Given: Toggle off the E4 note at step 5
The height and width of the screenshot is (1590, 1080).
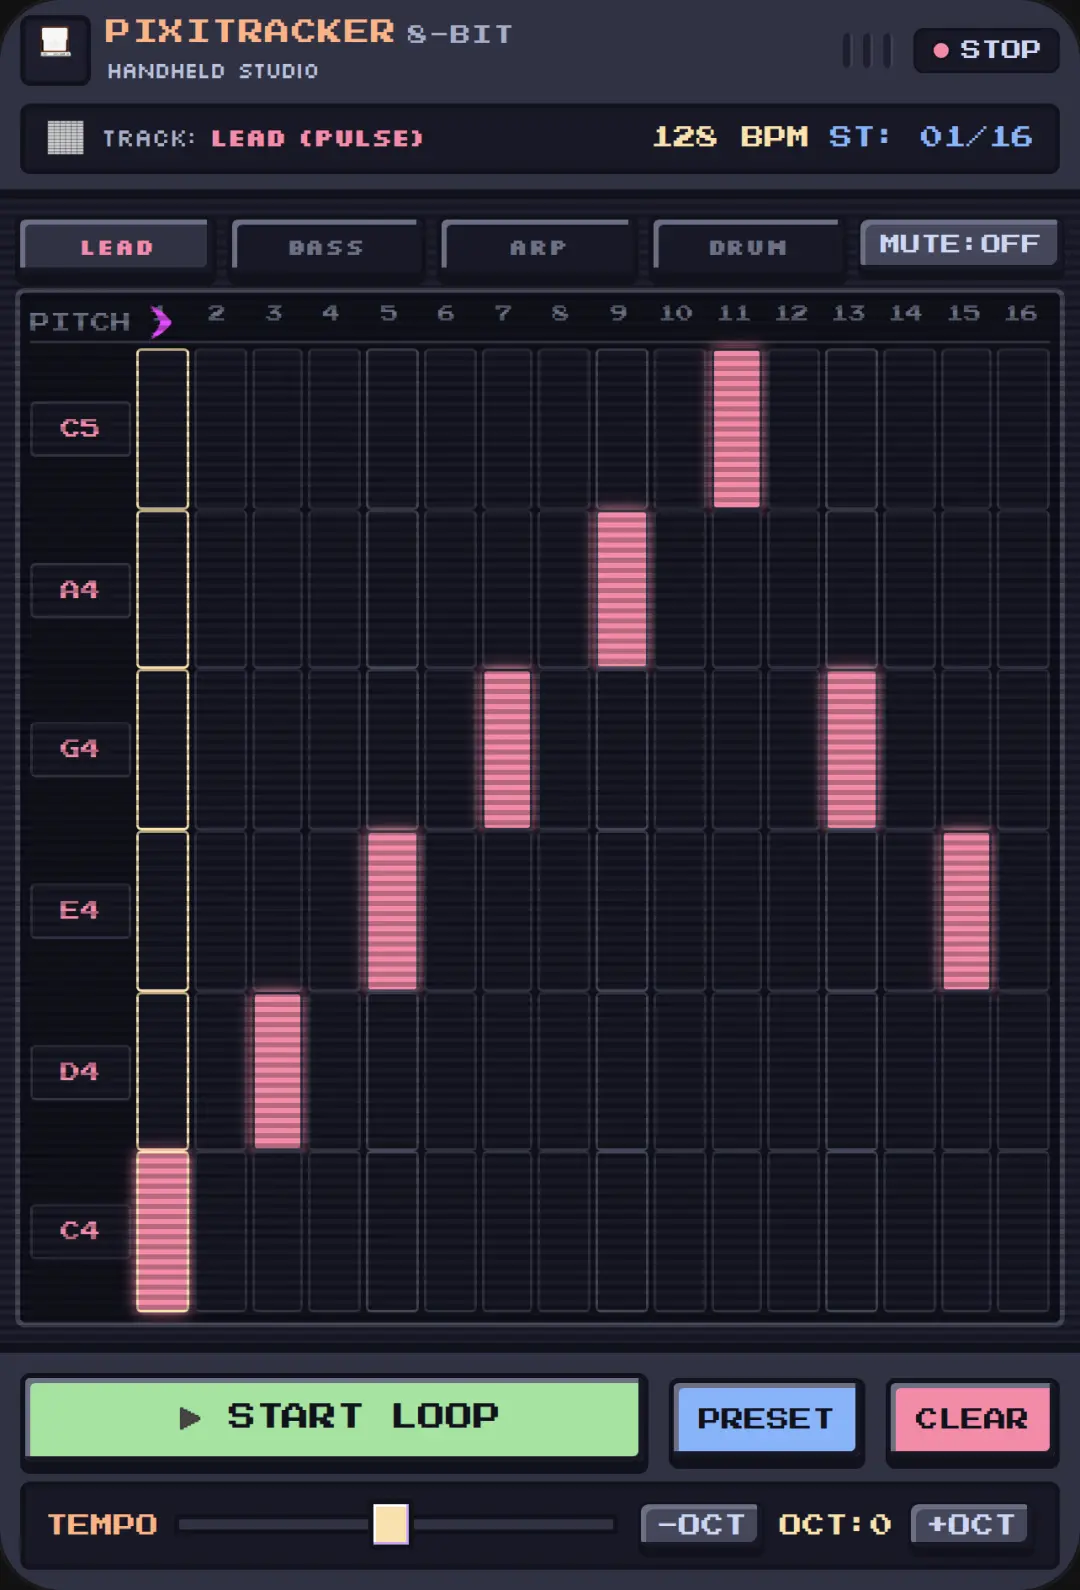Looking at the screenshot, I should [392, 910].
